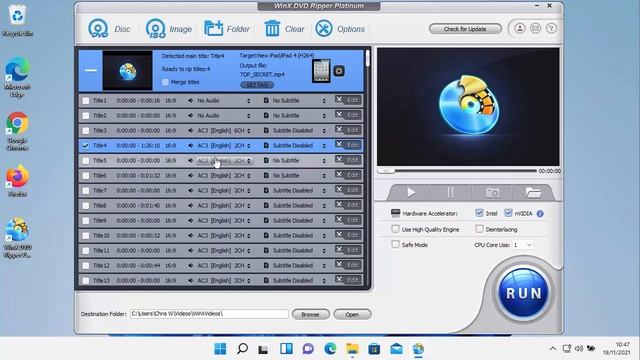Open WinX DVD Ripper desktop shortcut

click(x=17, y=238)
